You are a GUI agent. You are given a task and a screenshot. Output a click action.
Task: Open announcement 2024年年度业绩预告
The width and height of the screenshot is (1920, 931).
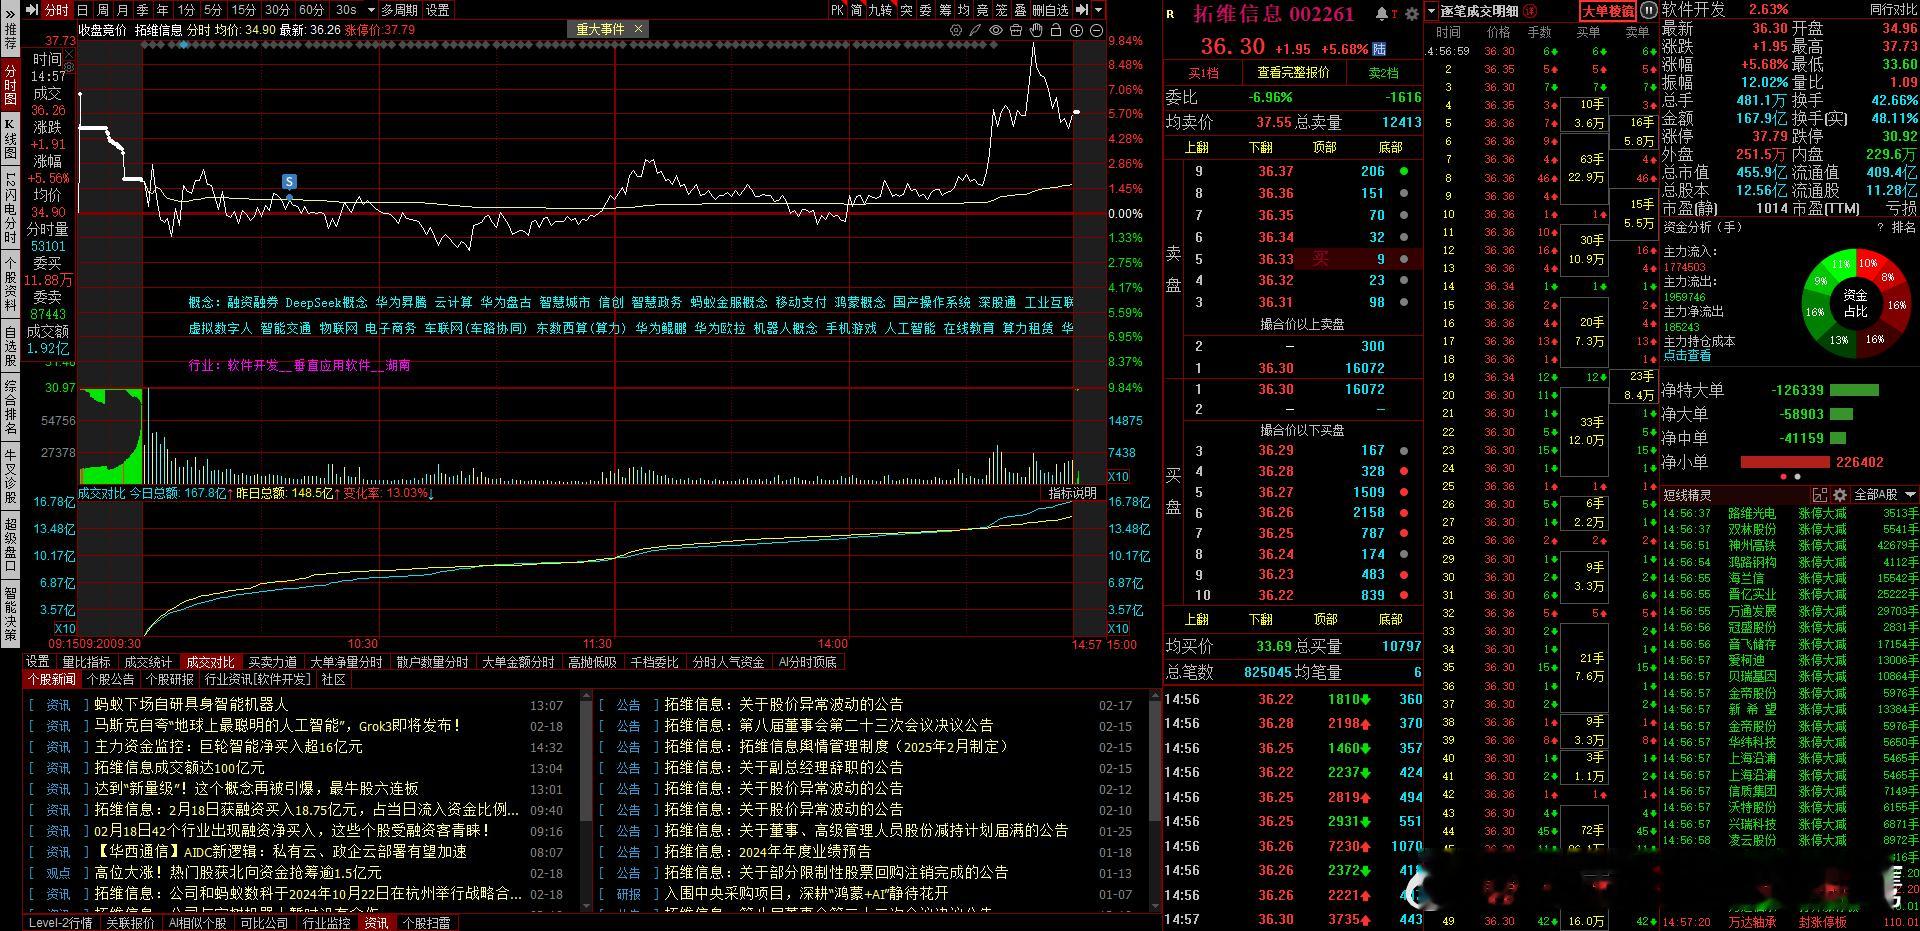click(x=805, y=852)
